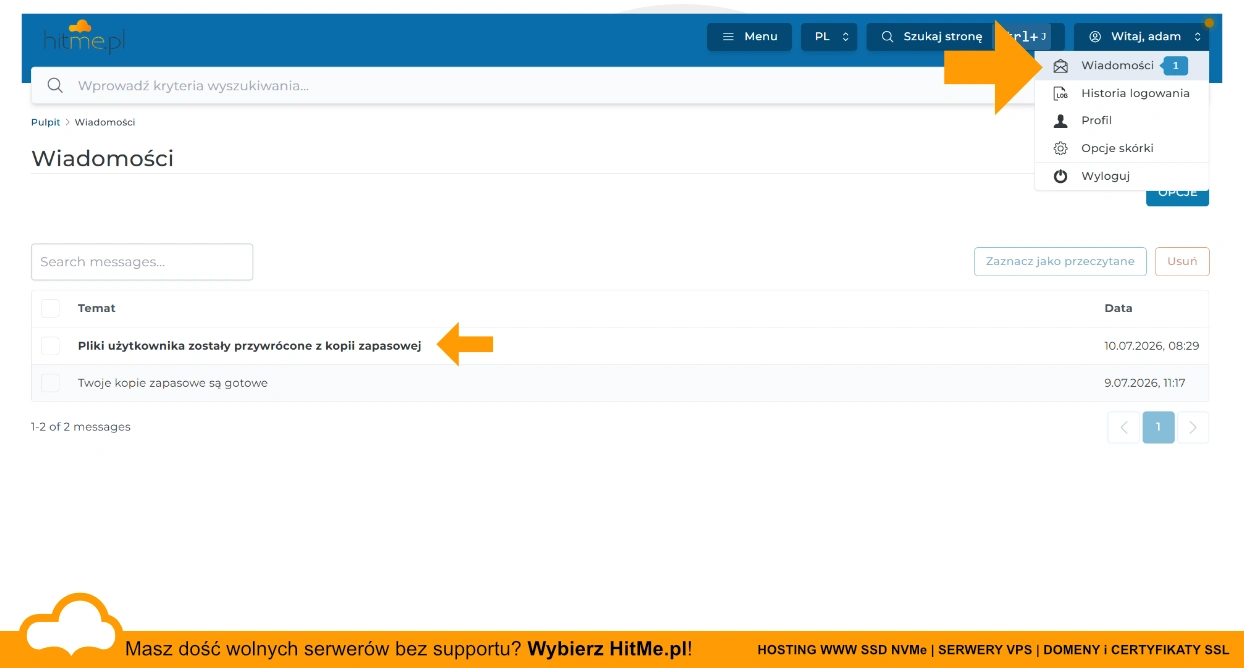
Task: Click the unread count badge next to Wiadomości
Action: pos(1175,66)
